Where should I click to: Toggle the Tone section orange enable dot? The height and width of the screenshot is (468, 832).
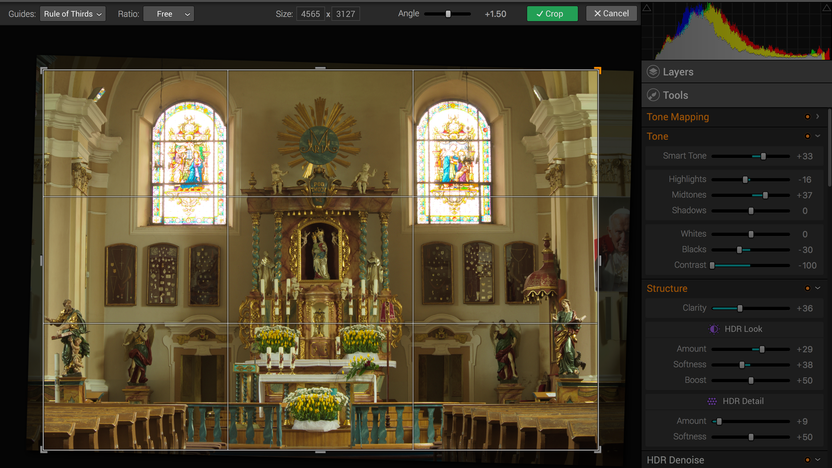(x=808, y=136)
